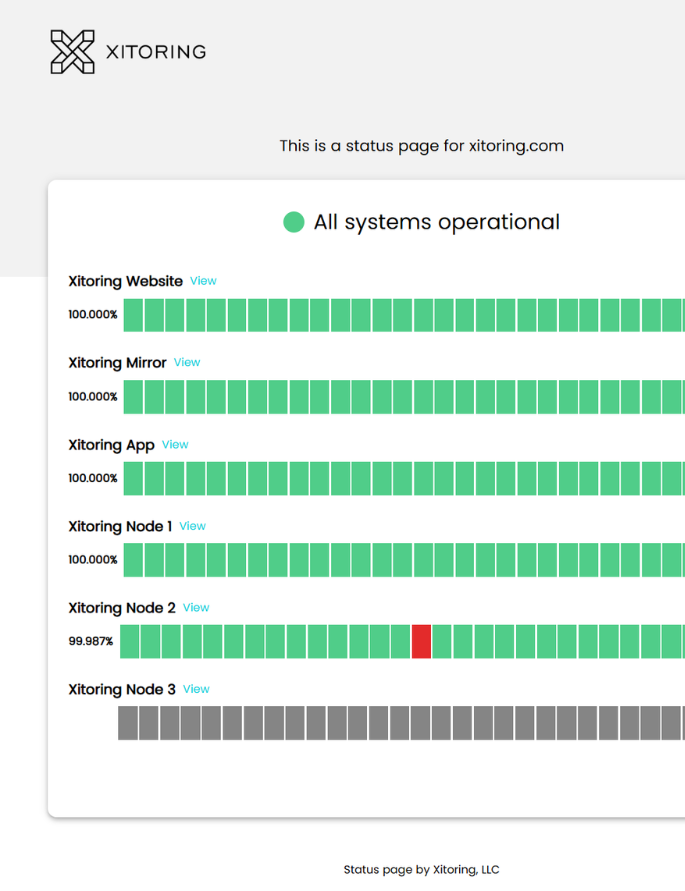Click the Xitoring Node 3 heading

[x=122, y=689]
